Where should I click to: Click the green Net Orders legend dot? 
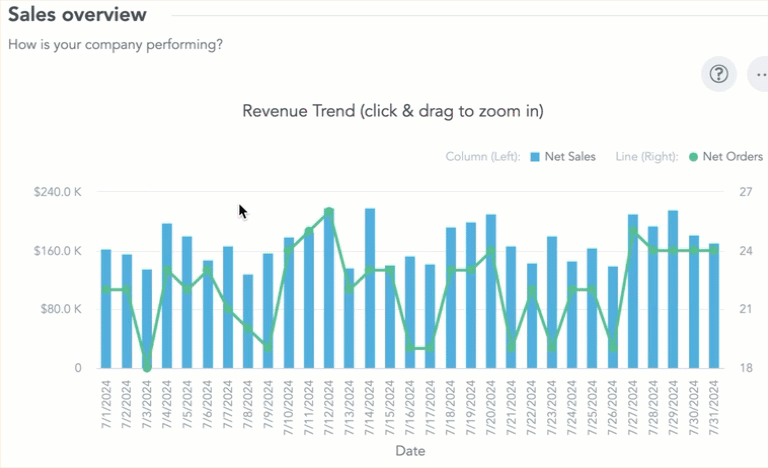click(x=693, y=157)
